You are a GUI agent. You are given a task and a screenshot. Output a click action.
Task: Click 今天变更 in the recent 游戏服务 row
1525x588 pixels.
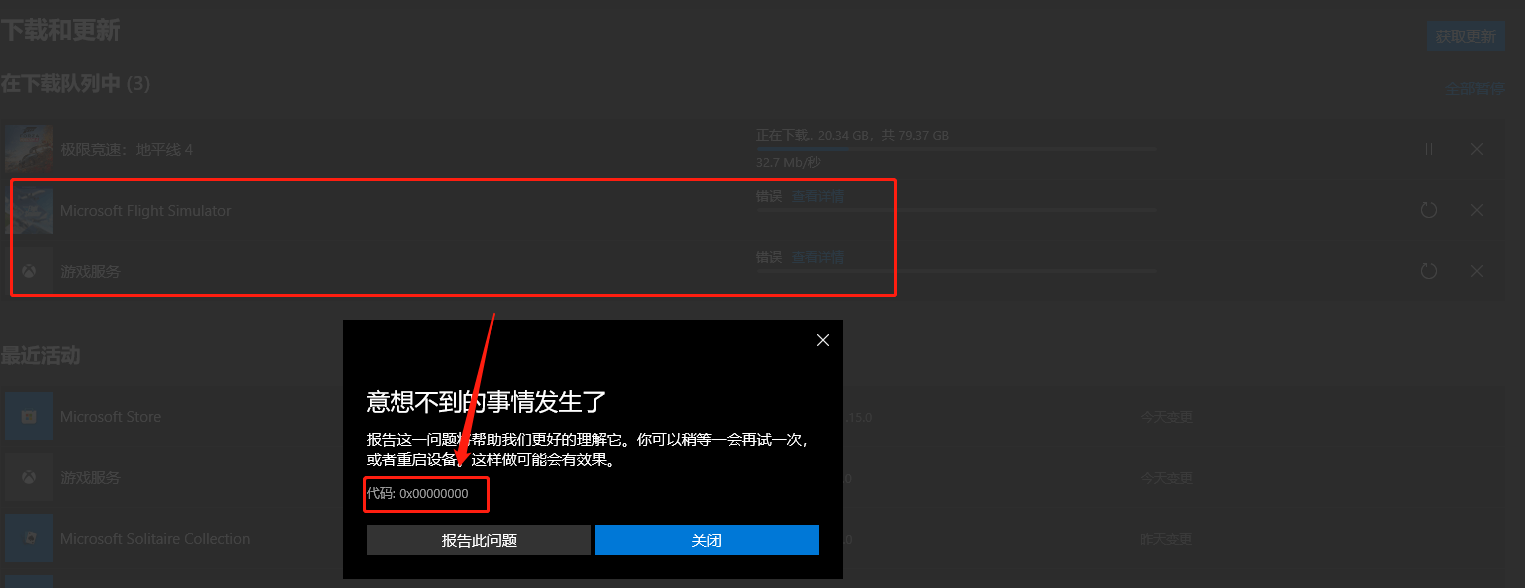(1167, 478)
